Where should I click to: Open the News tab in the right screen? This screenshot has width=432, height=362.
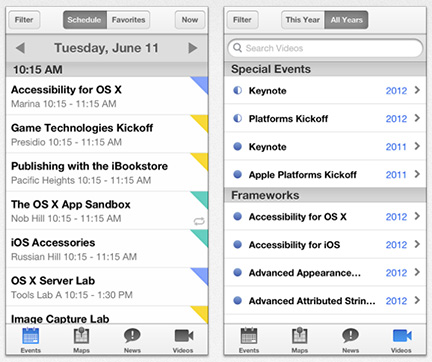click(x=350, y=340)
